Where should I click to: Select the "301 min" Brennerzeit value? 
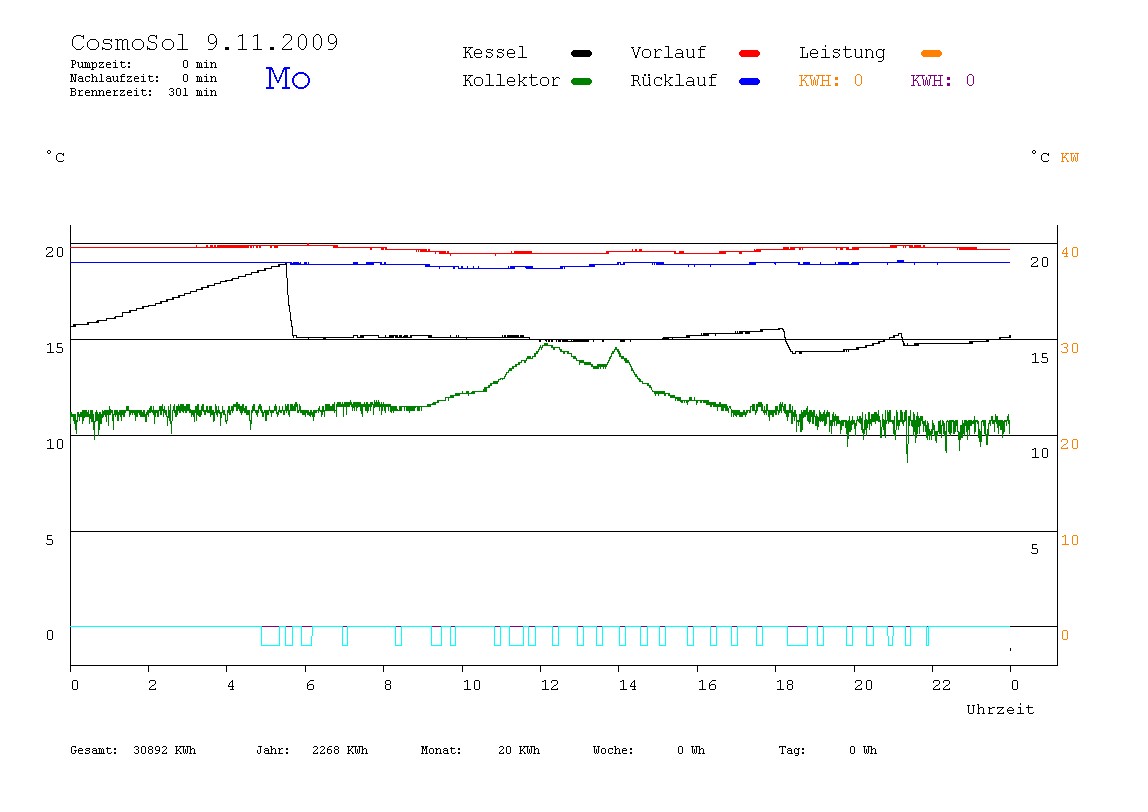(193, 92)
